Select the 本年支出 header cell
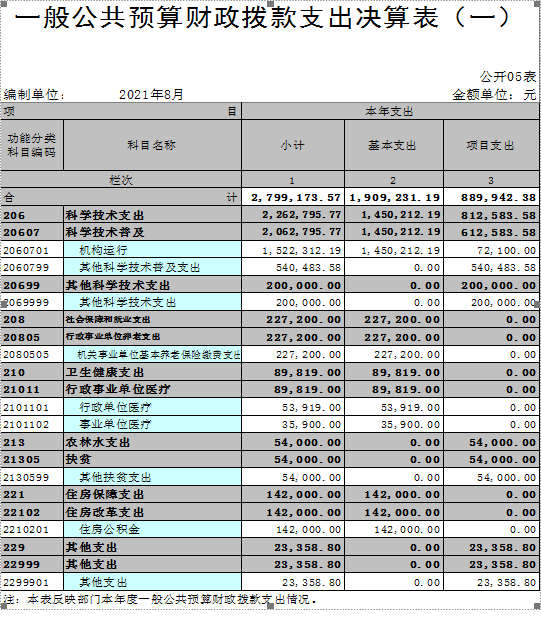 point(390,111)
